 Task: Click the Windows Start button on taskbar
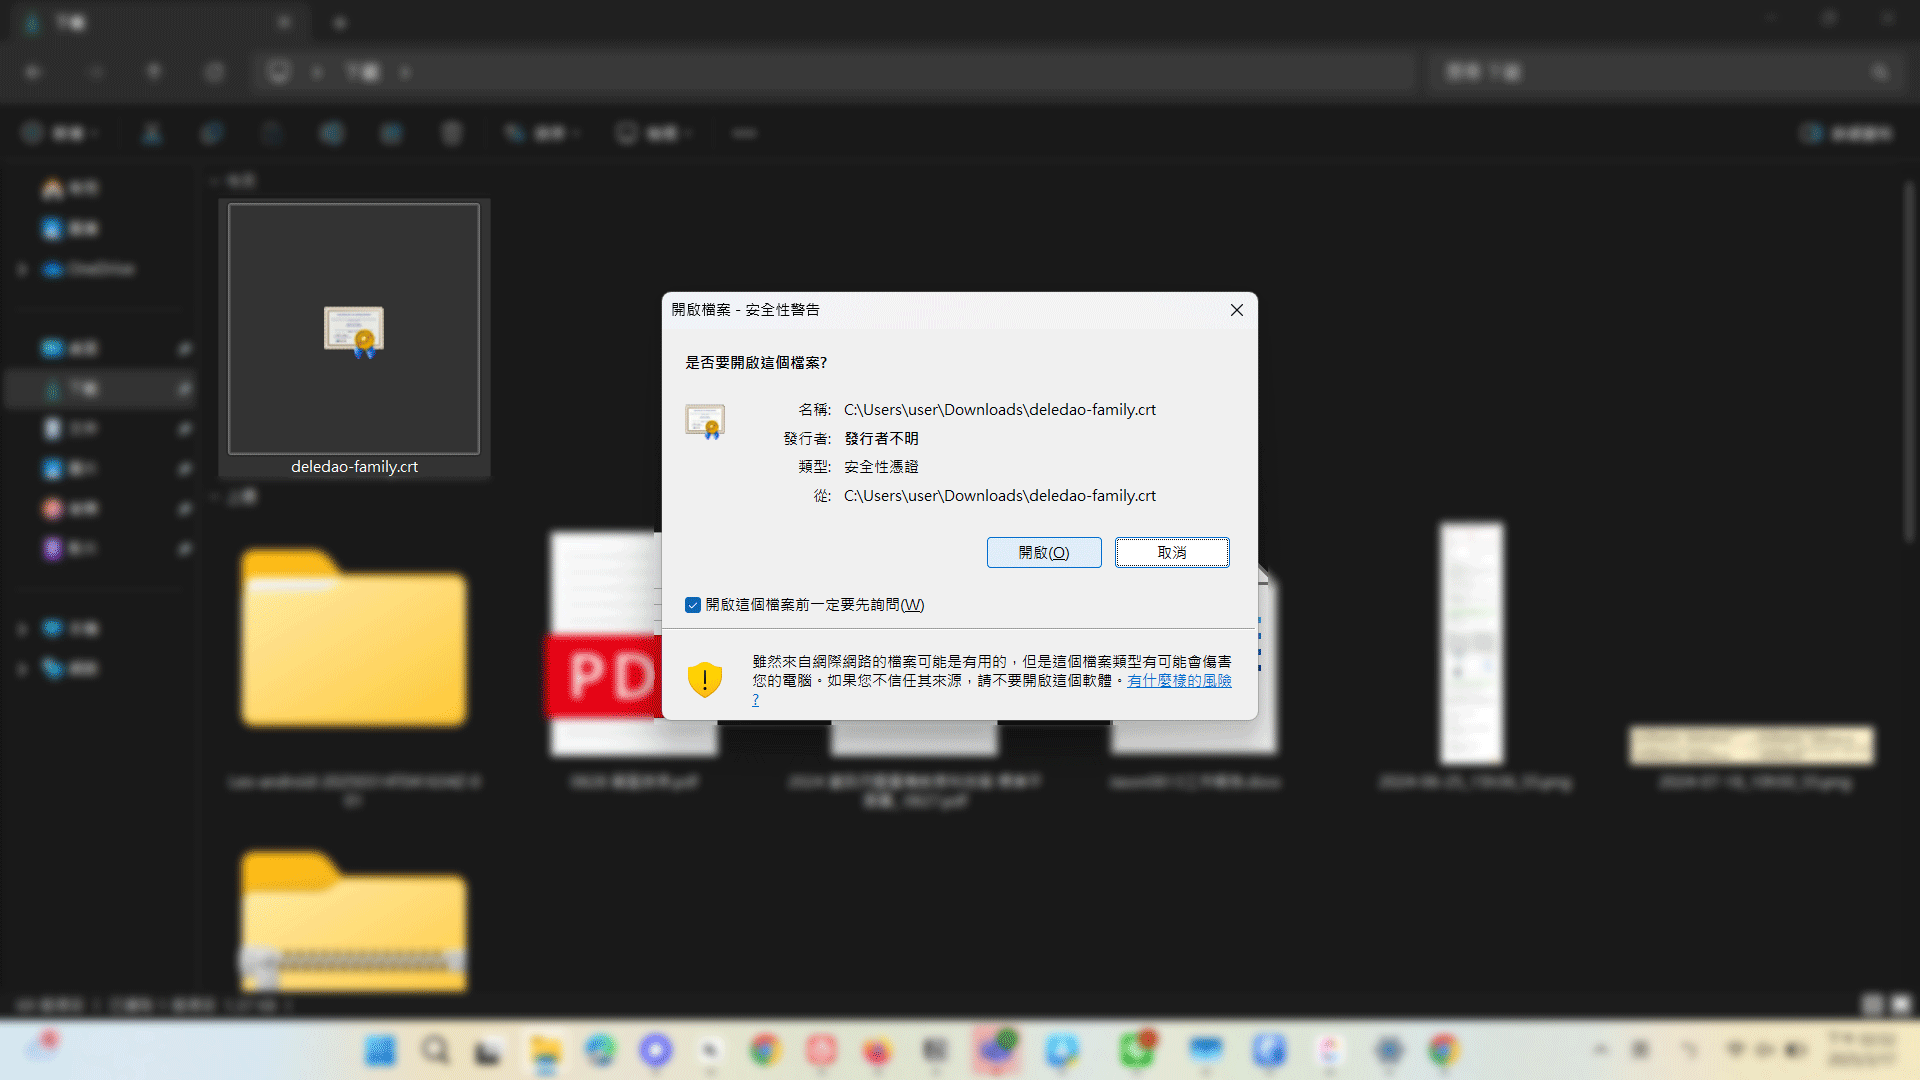pos(380,1050)
